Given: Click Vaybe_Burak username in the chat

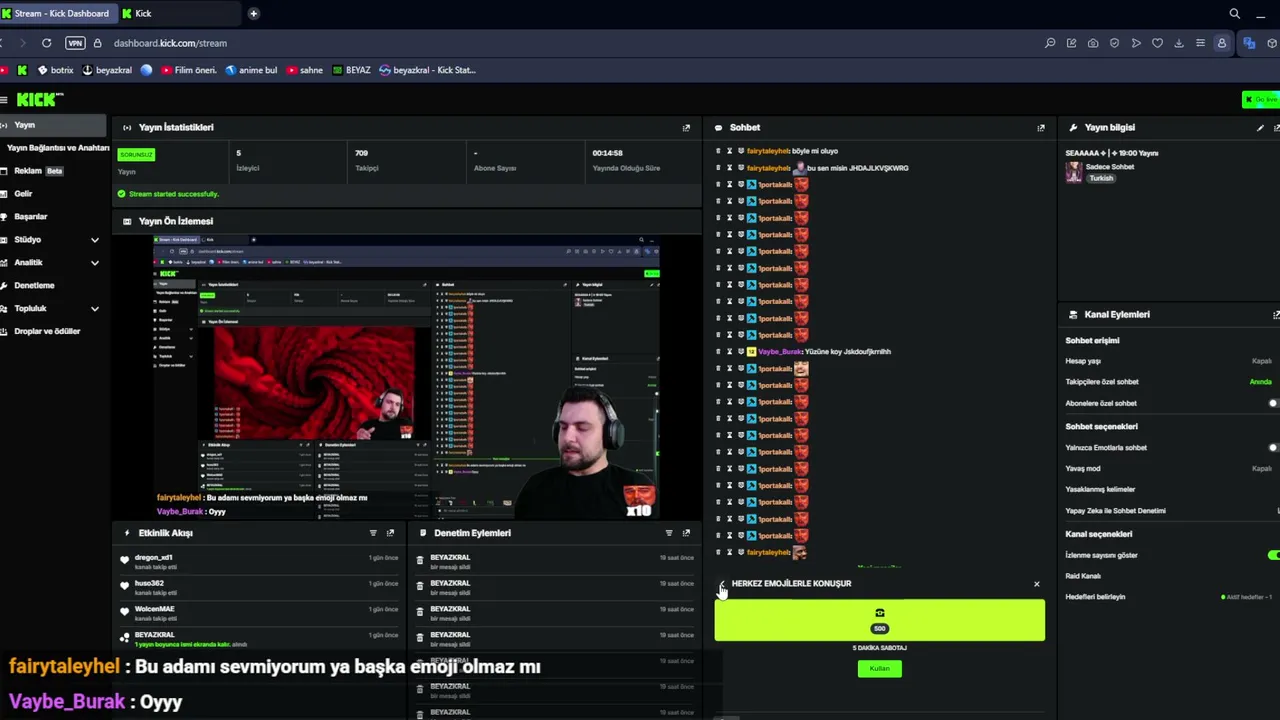Looking at the screenshot, I should [x=780, y=352].
